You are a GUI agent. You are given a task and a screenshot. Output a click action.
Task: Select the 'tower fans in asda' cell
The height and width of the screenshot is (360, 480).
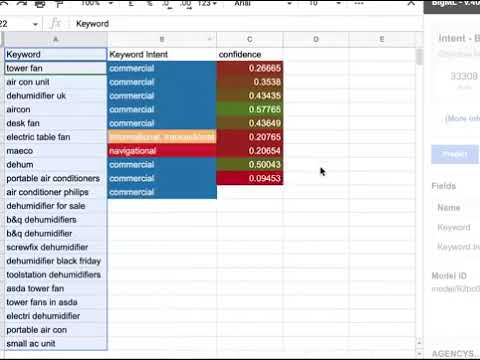[x=55, y=302]
